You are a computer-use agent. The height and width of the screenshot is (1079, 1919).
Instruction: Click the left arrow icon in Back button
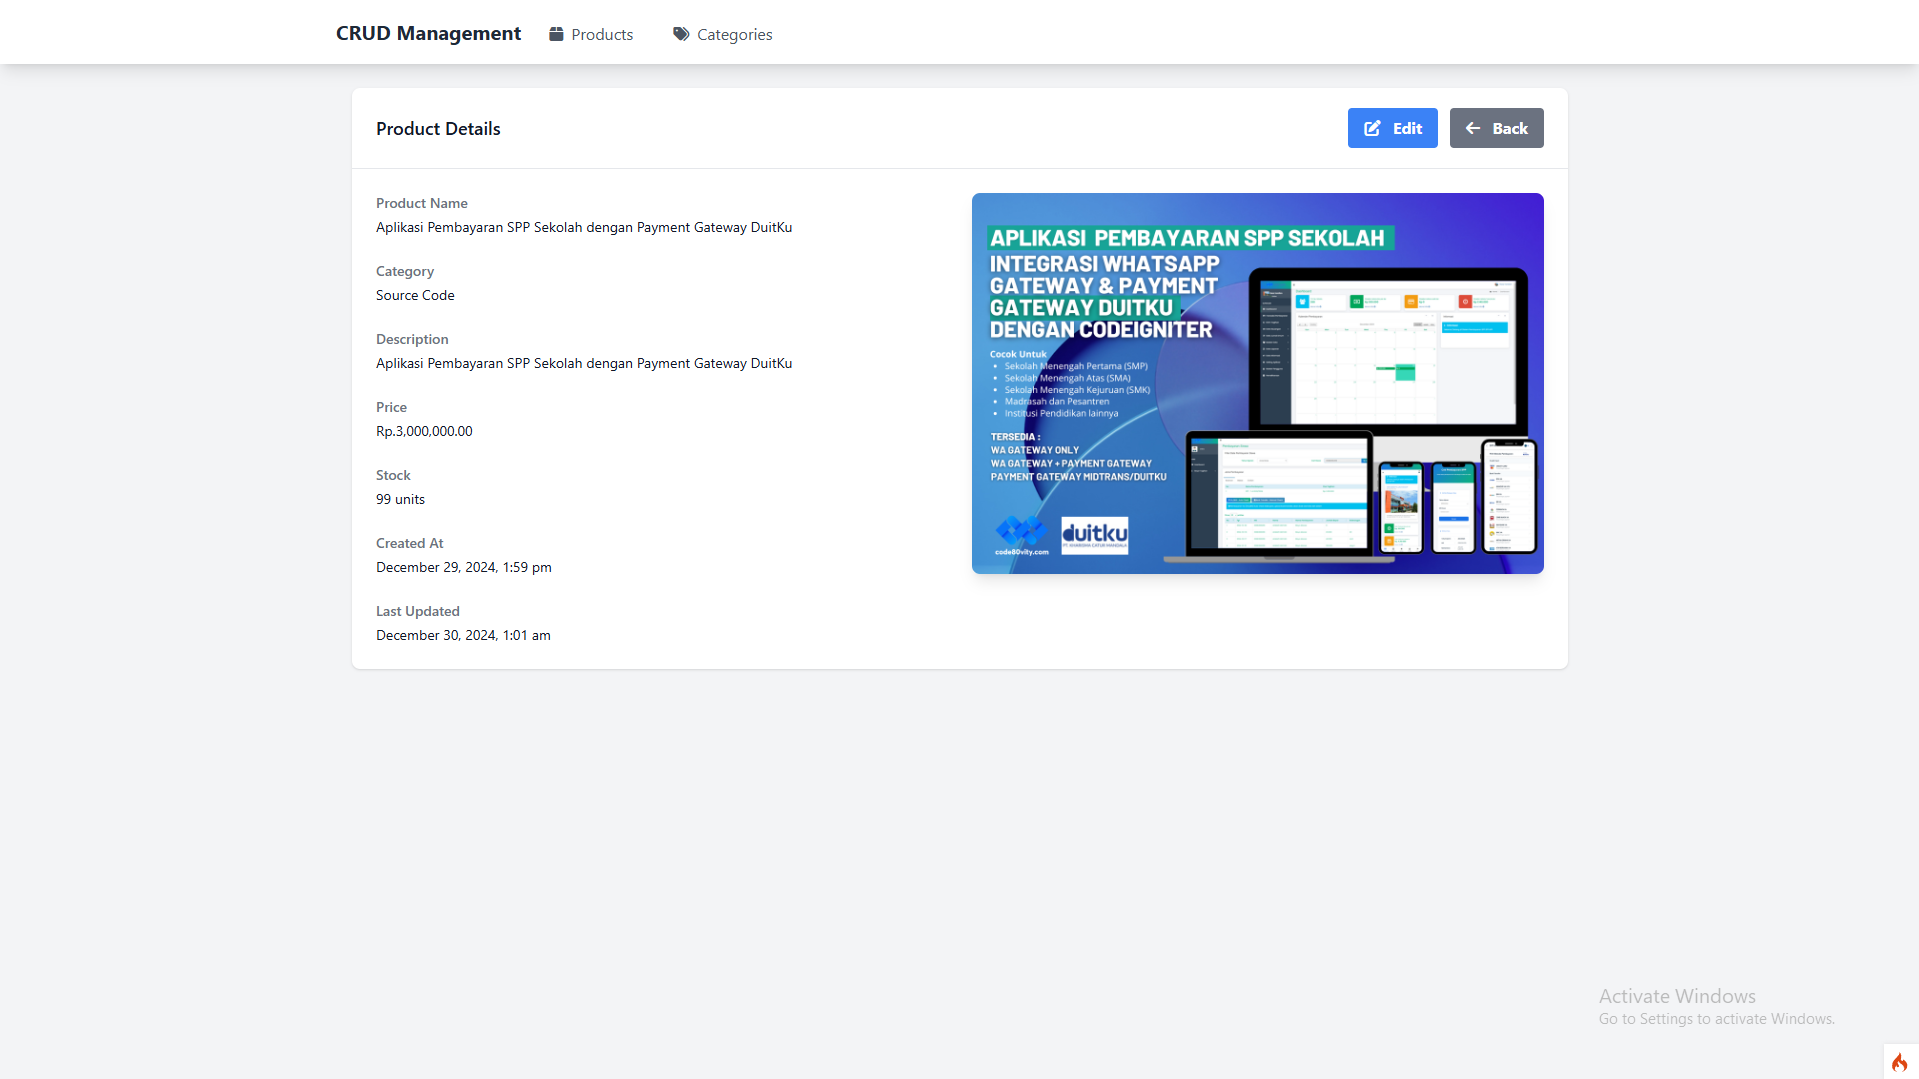click(1473, 128)
